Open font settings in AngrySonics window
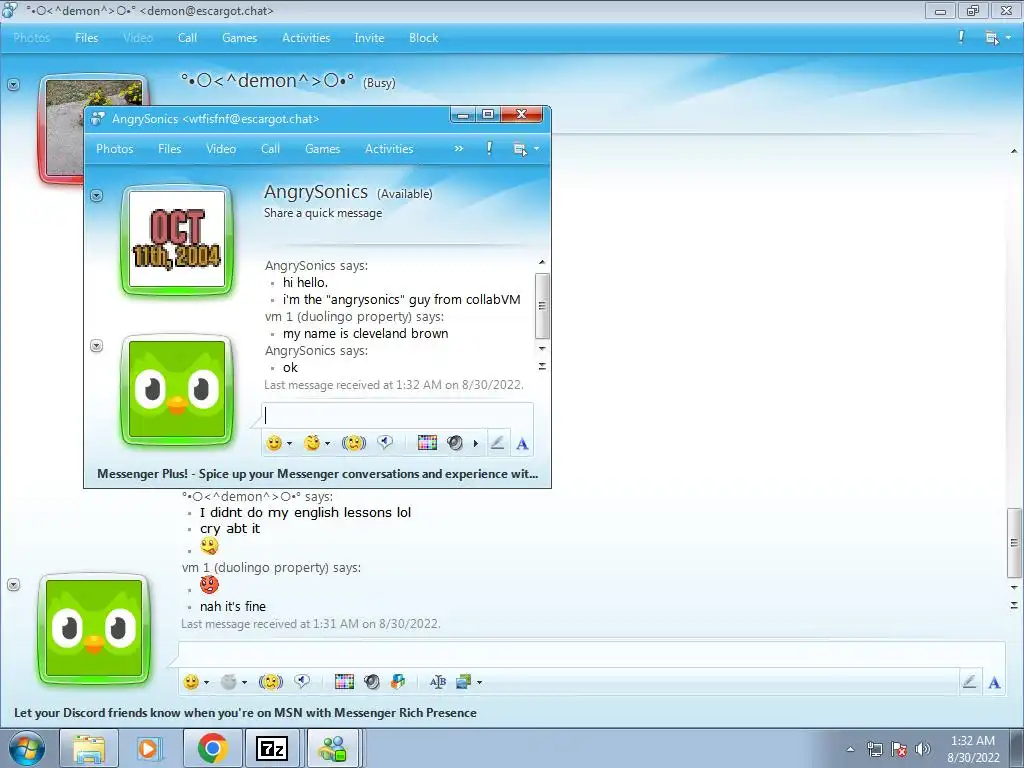 pyautogui.click(x=522, y=444)
